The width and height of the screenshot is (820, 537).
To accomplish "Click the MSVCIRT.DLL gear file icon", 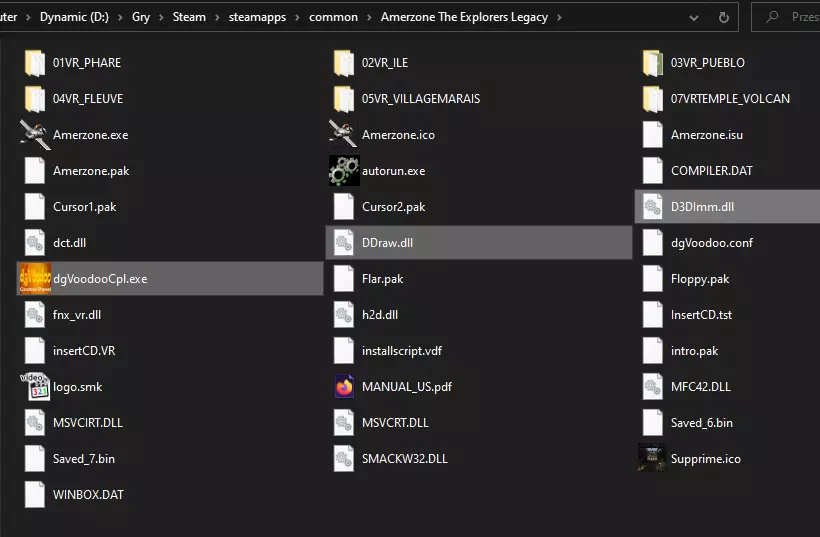I will [x=35, y=423].
